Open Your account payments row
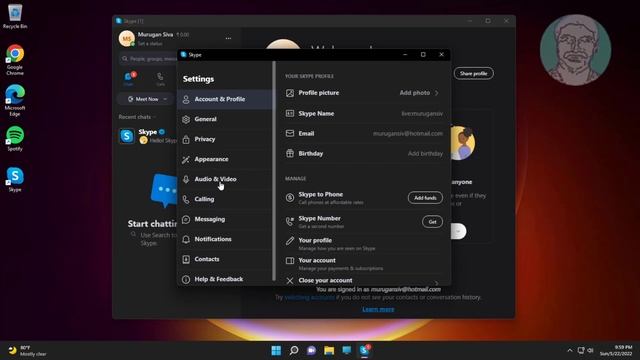The image size is (640, 360). (364, 264)
